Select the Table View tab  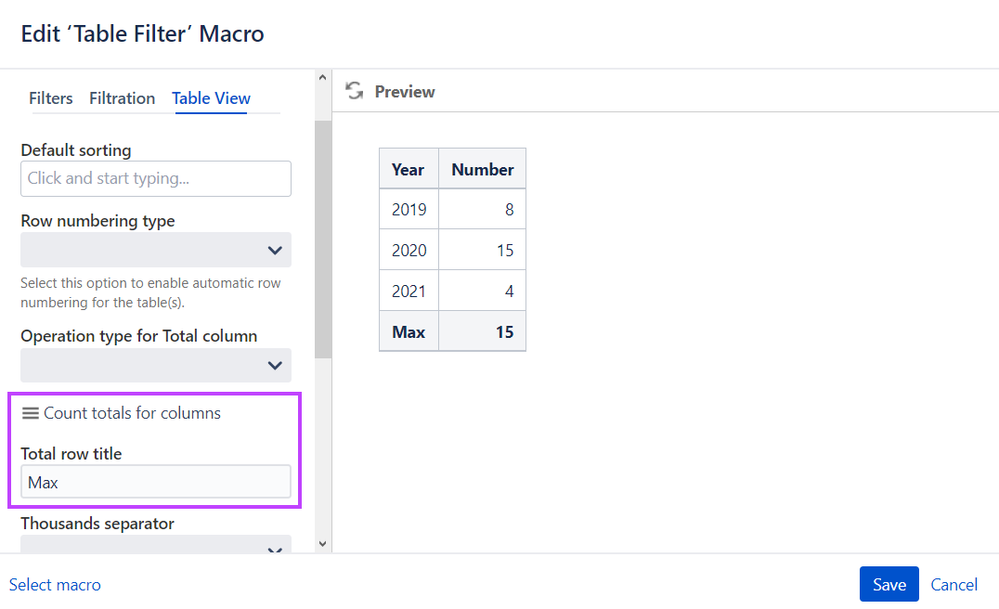click(x=211, y=99)
